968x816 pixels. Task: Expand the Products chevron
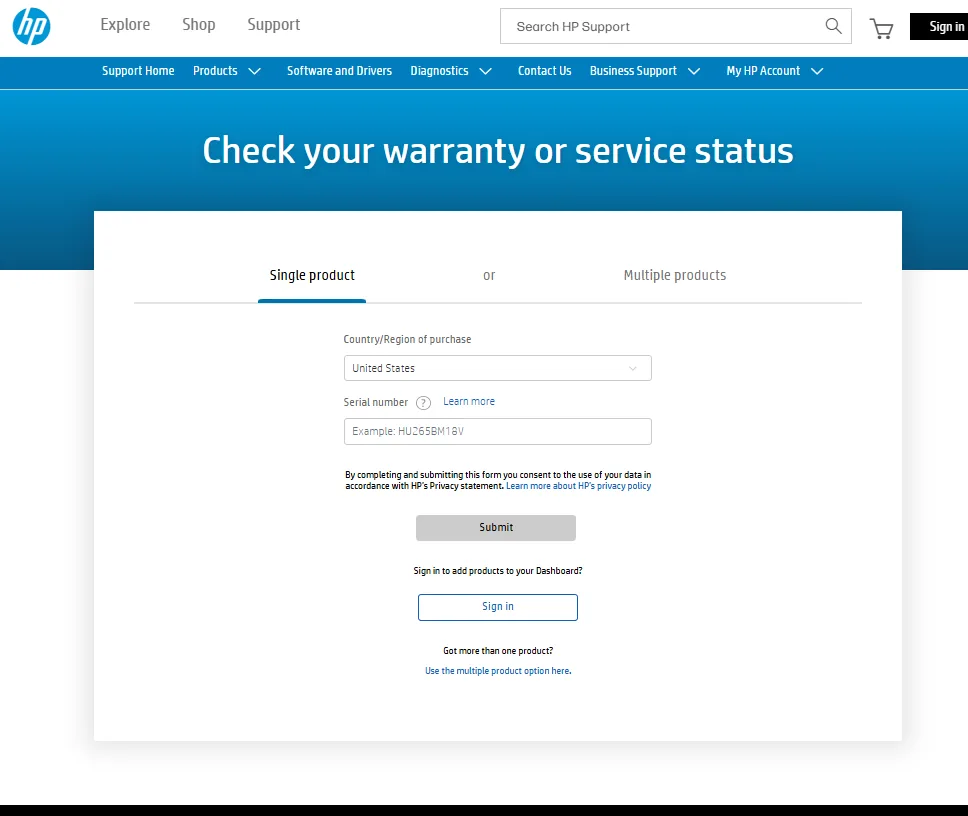click(254, 72)
